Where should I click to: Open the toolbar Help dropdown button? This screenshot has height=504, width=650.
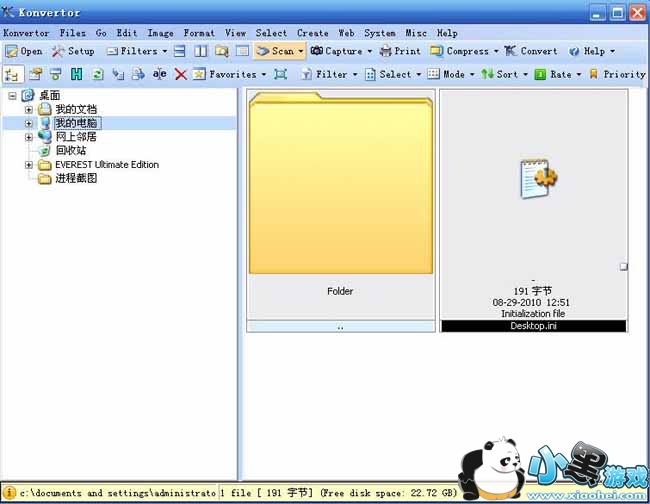click(591, 51)
